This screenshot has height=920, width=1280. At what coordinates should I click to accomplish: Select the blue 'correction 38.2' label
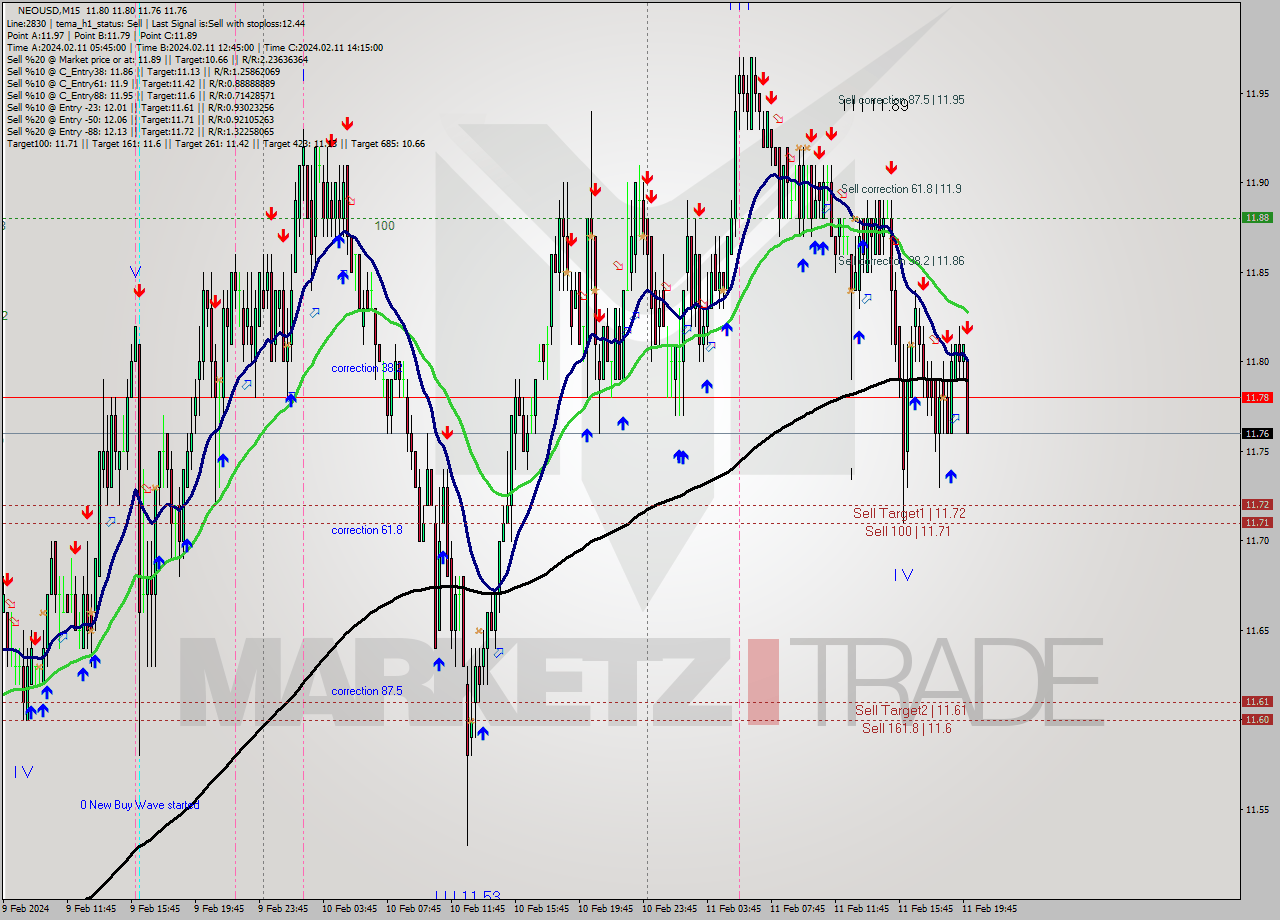367,368
